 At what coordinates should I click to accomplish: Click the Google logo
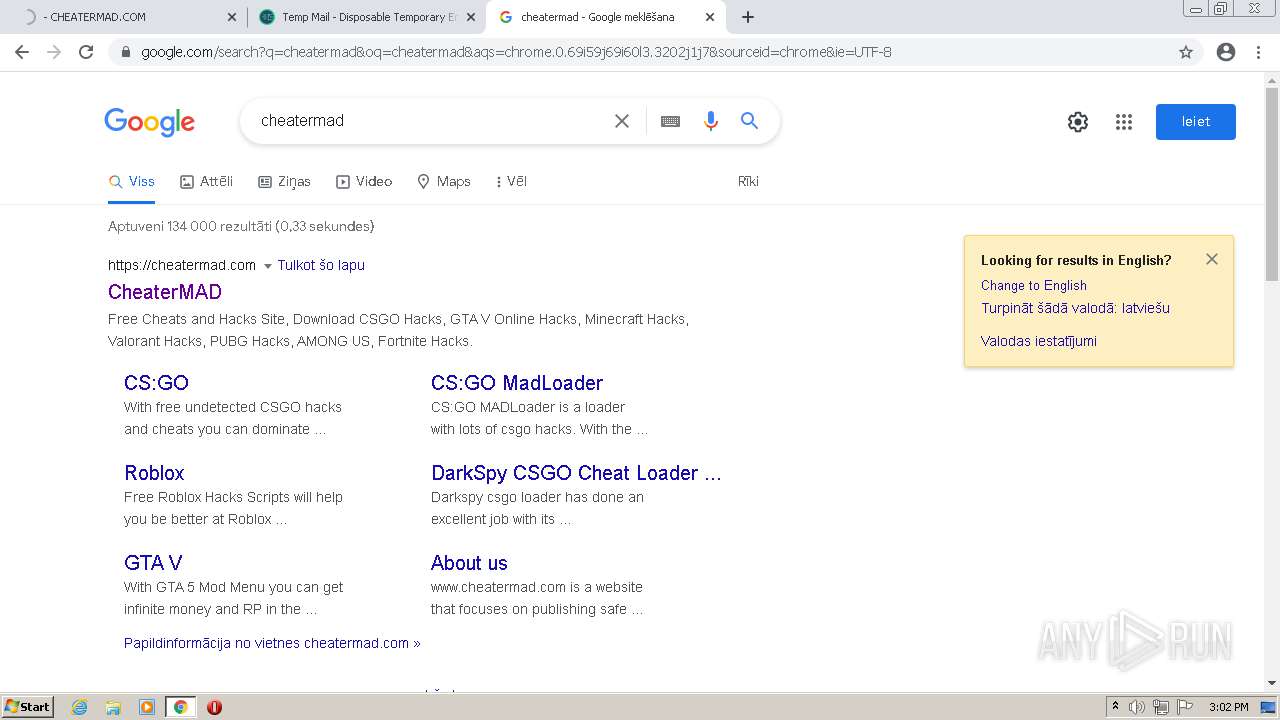pyautogui.click(x=150, y=122)
